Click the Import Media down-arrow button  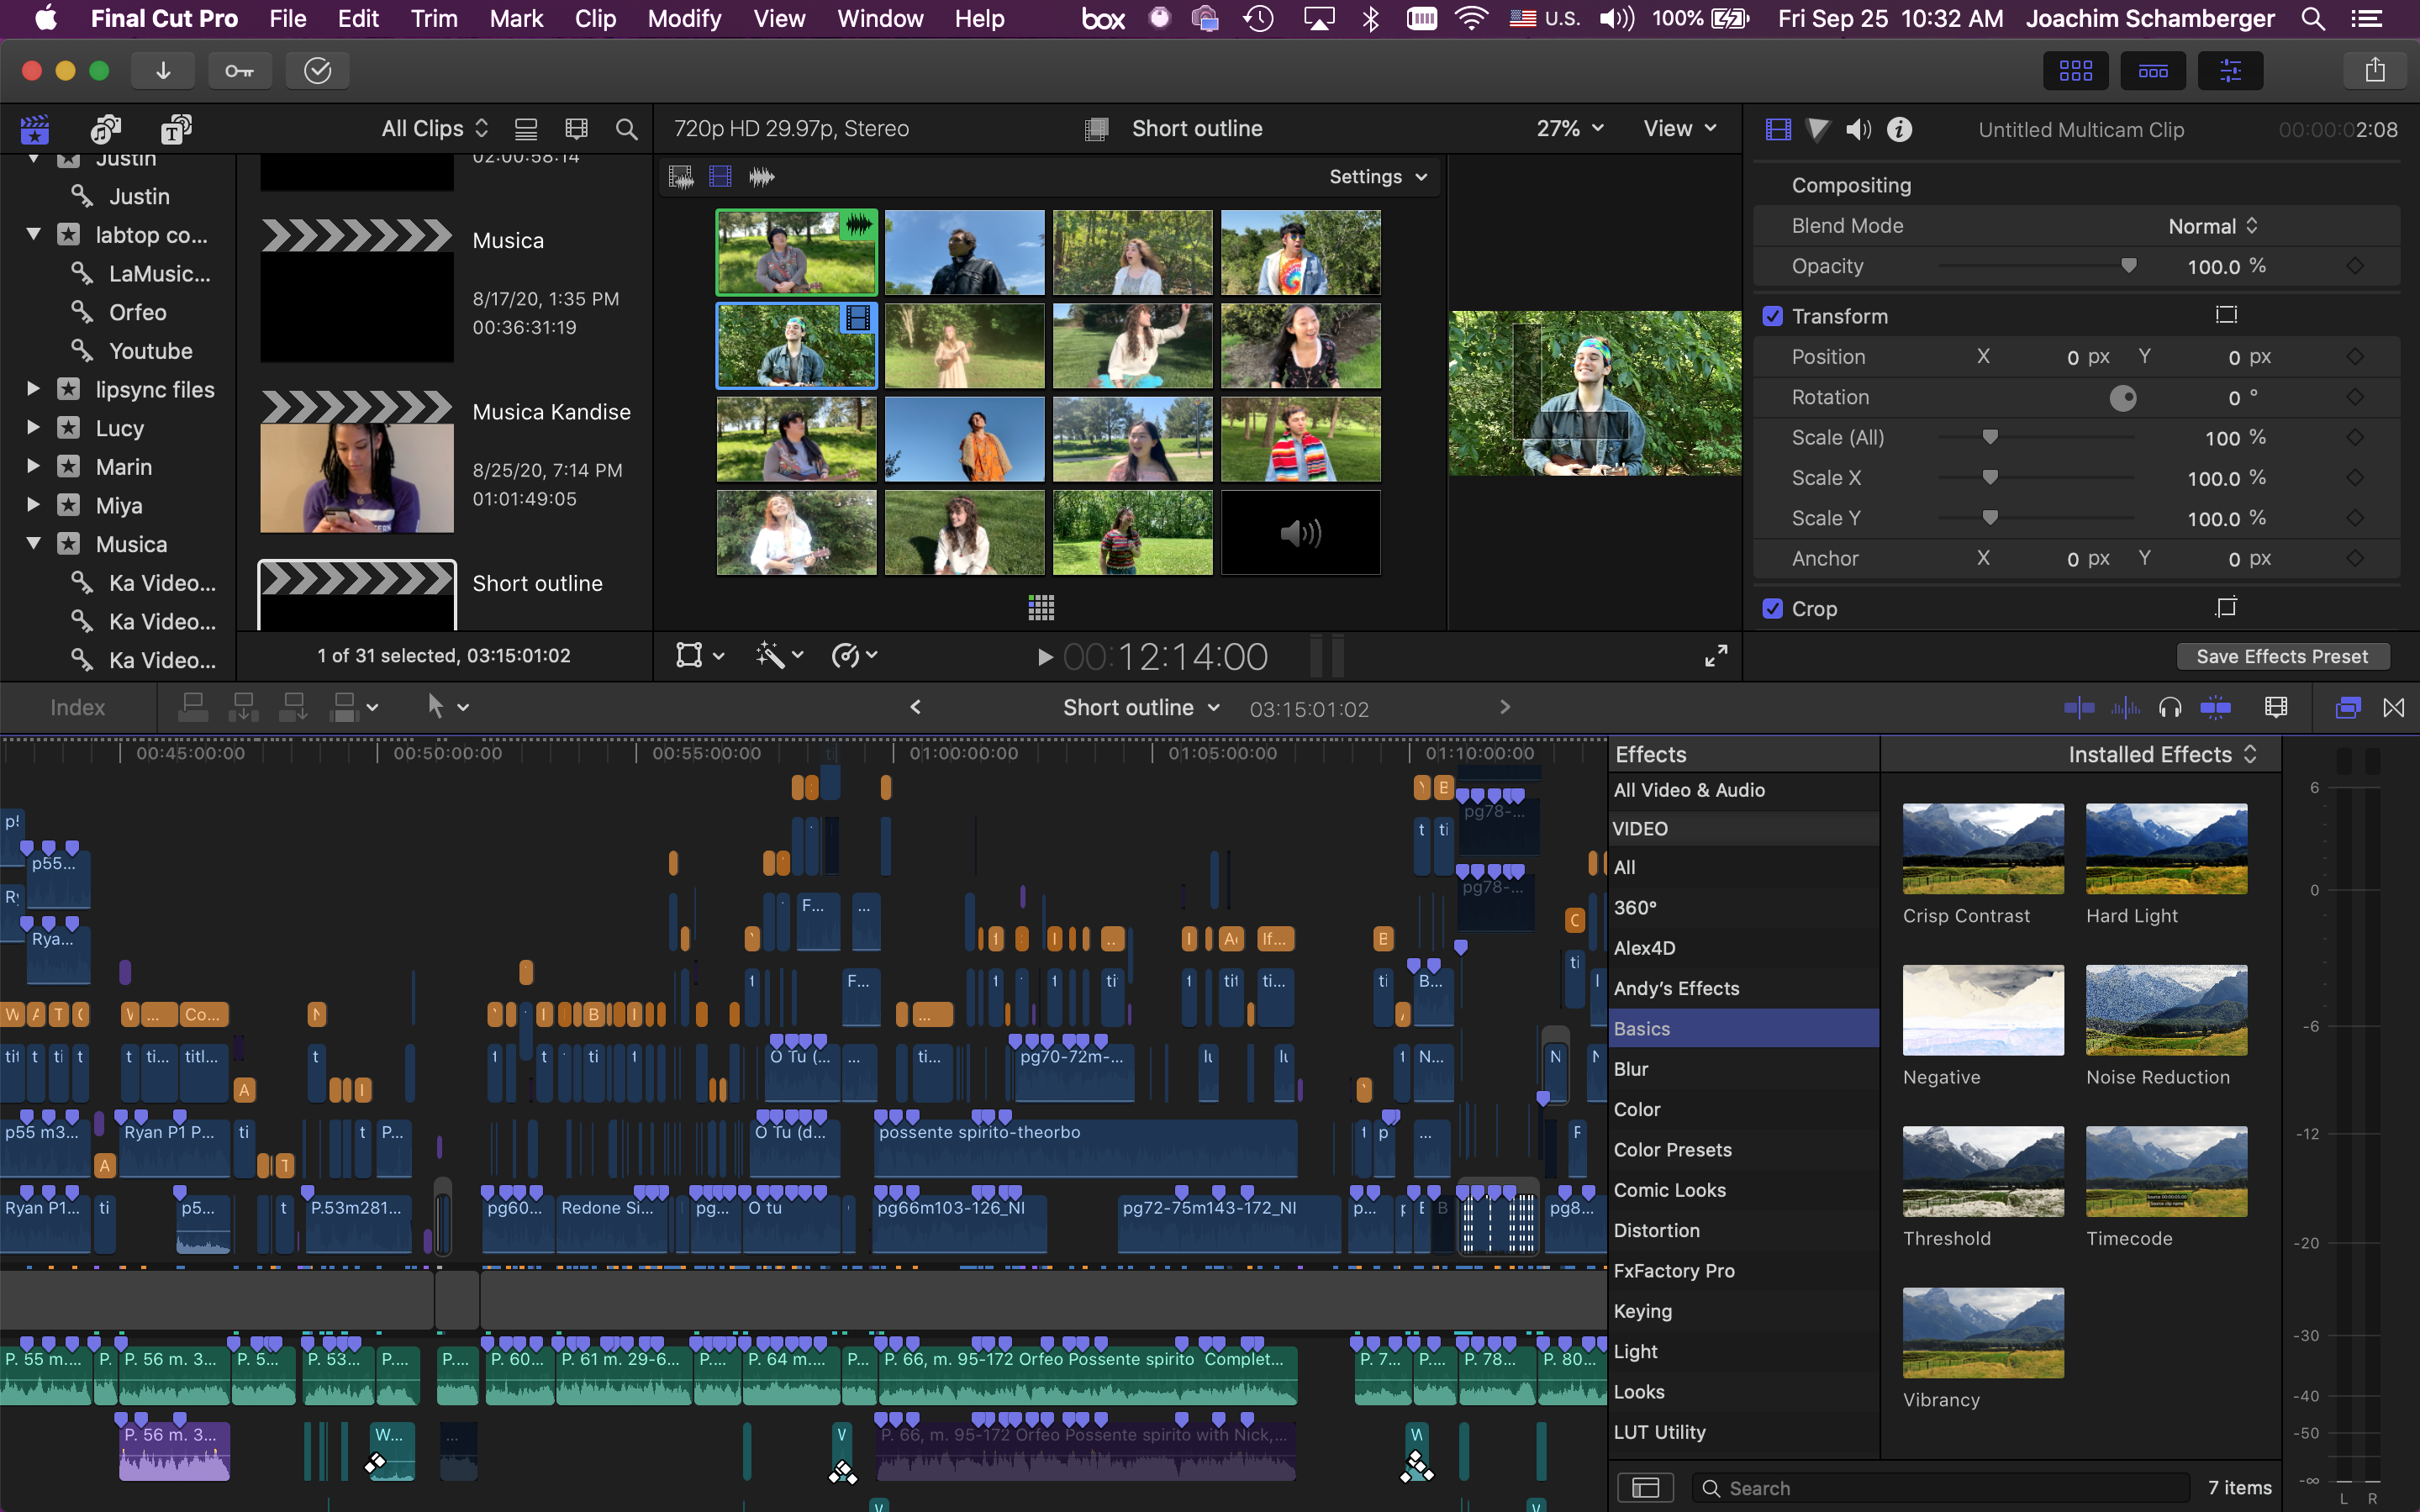(x=163, y=70)
